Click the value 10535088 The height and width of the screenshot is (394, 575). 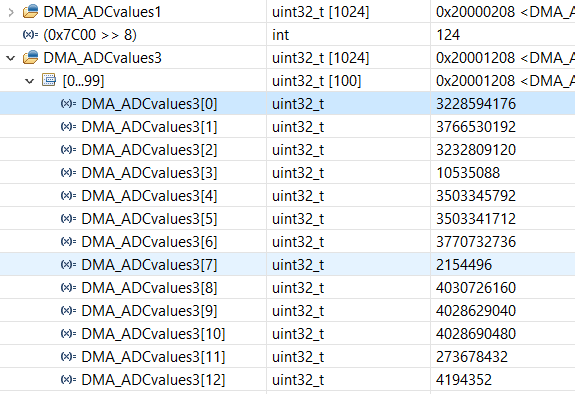click(x=468, y=173)
